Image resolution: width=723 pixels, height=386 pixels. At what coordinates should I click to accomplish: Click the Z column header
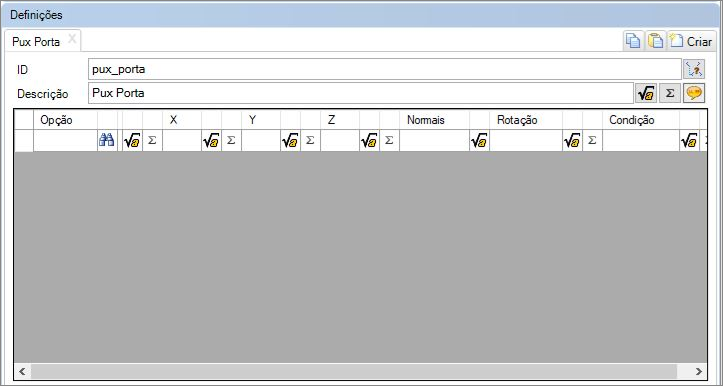[340, 120]
